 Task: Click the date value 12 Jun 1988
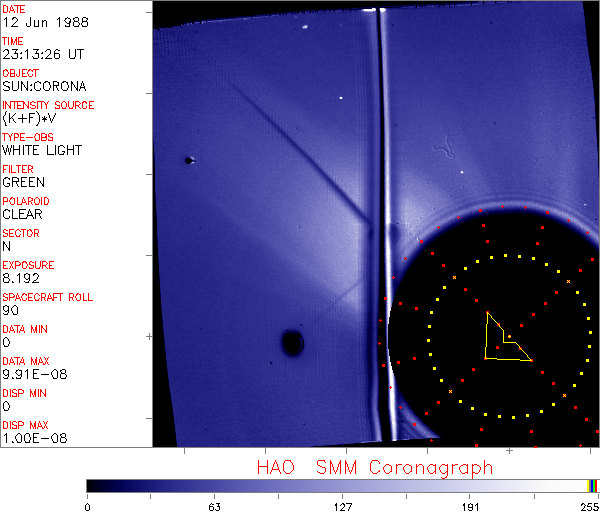tap(39, 23)
